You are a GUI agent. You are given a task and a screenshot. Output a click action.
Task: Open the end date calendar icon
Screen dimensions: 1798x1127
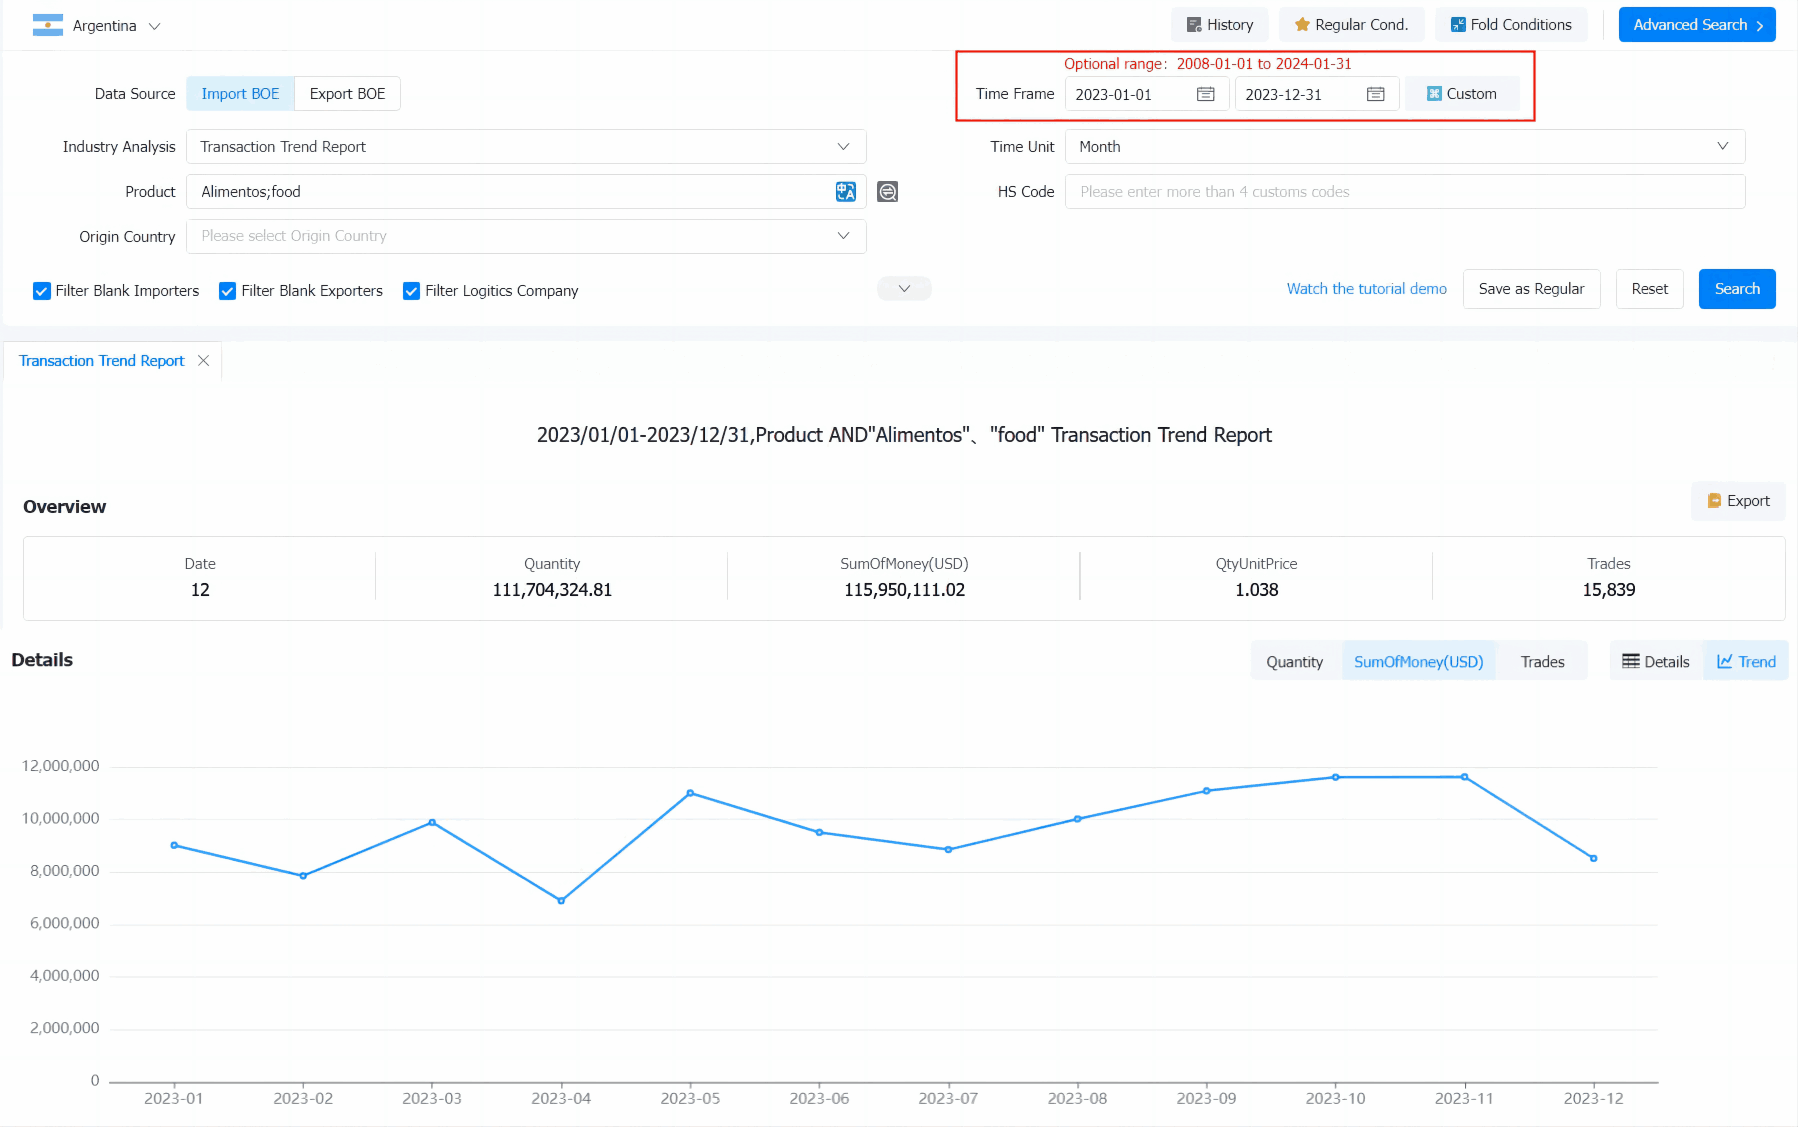tap(1375, 94)
